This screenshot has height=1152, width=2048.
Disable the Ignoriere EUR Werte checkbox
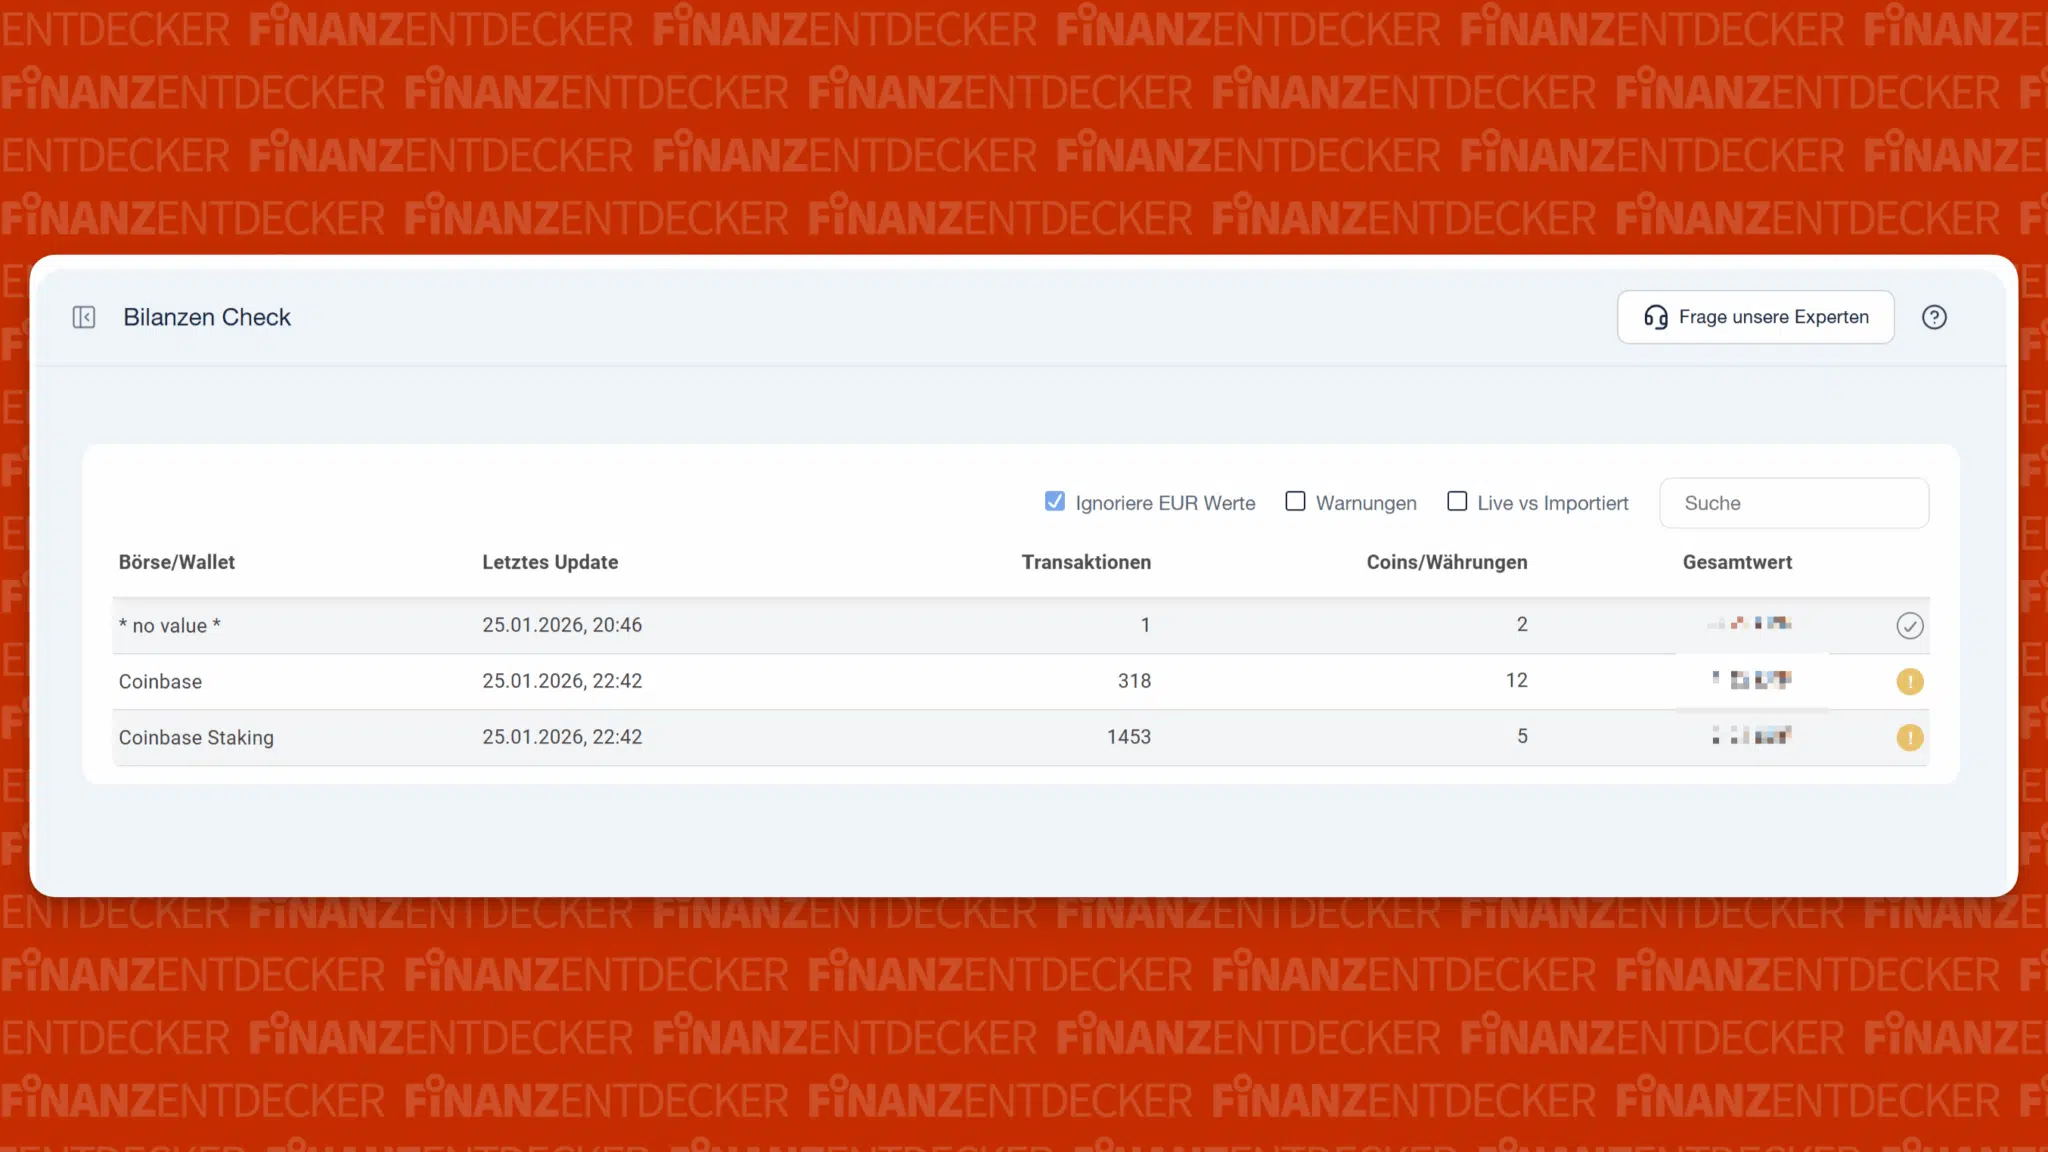[x=1054, y=501]
